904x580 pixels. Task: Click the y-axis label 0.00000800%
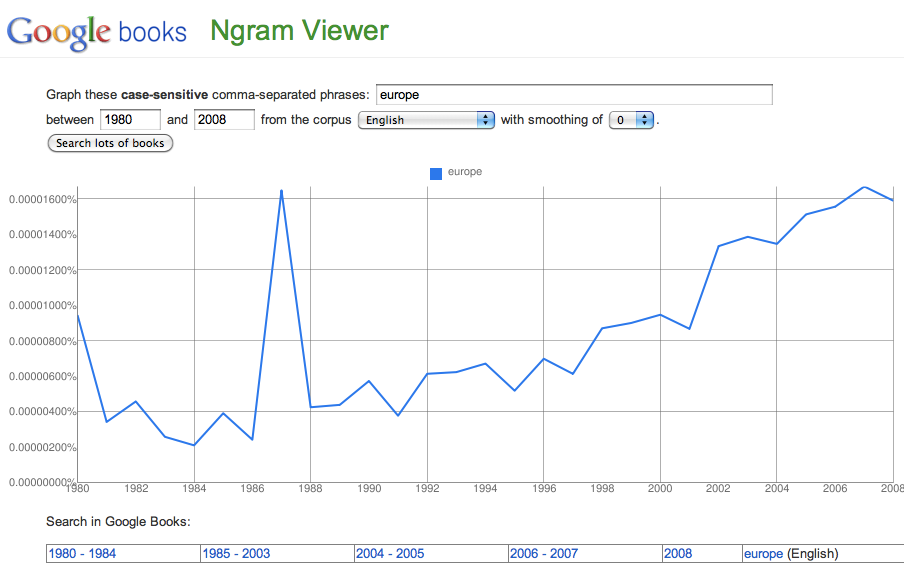42,341
